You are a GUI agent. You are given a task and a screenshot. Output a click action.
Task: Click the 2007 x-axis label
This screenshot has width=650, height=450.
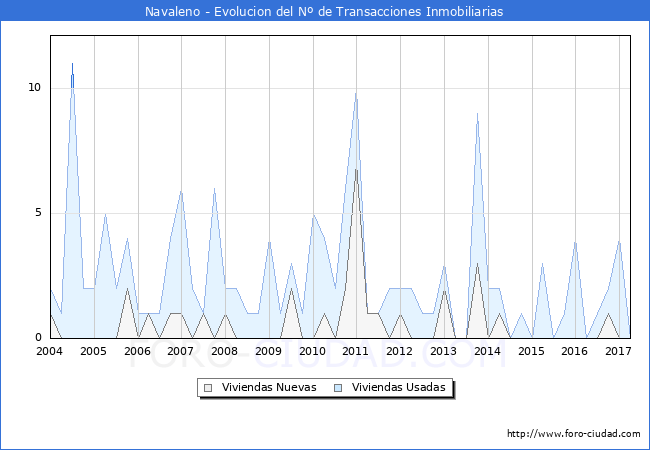tap(180, 351)
